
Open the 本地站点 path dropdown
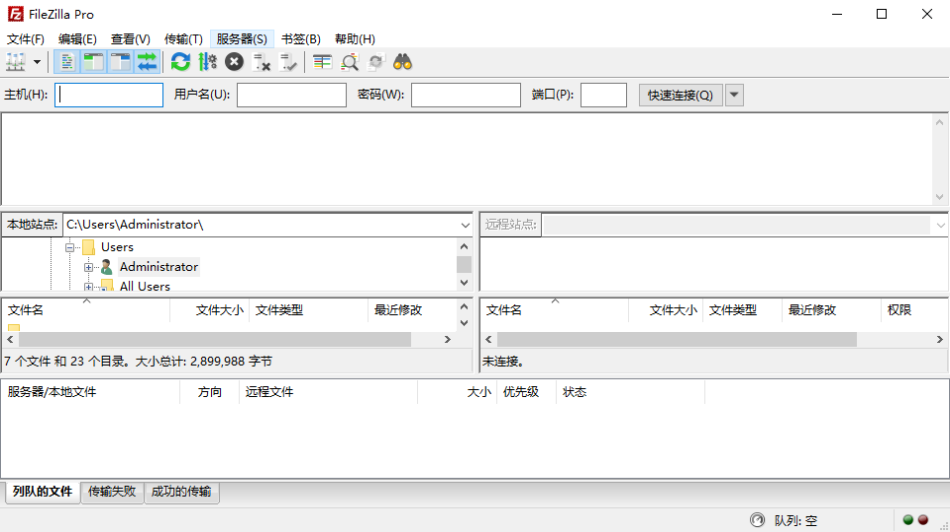[465, 225]
